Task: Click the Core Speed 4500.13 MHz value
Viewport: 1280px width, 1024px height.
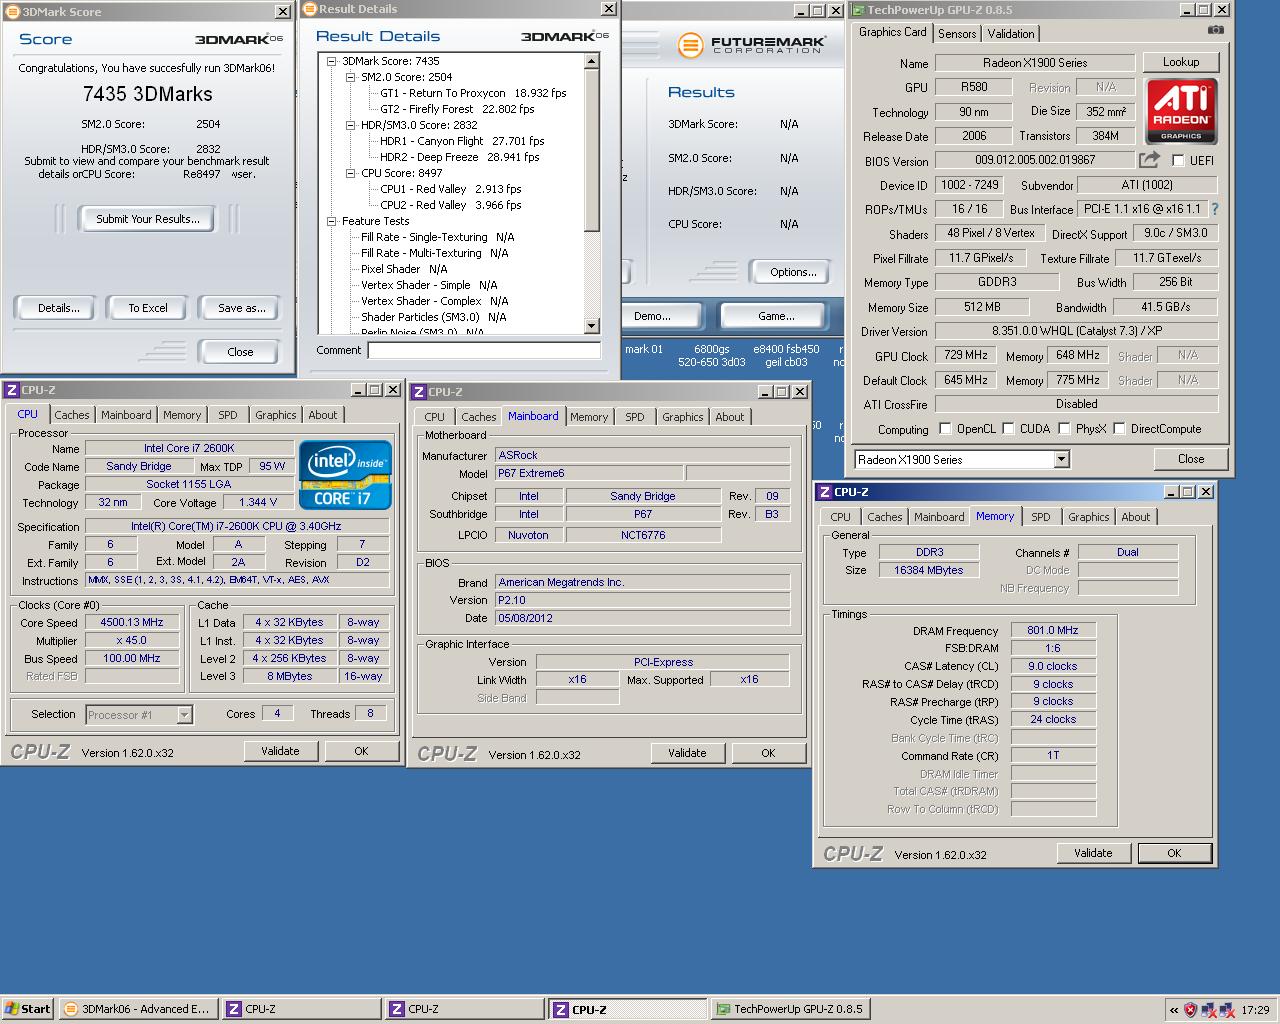Action: click(x=132, y=622)
